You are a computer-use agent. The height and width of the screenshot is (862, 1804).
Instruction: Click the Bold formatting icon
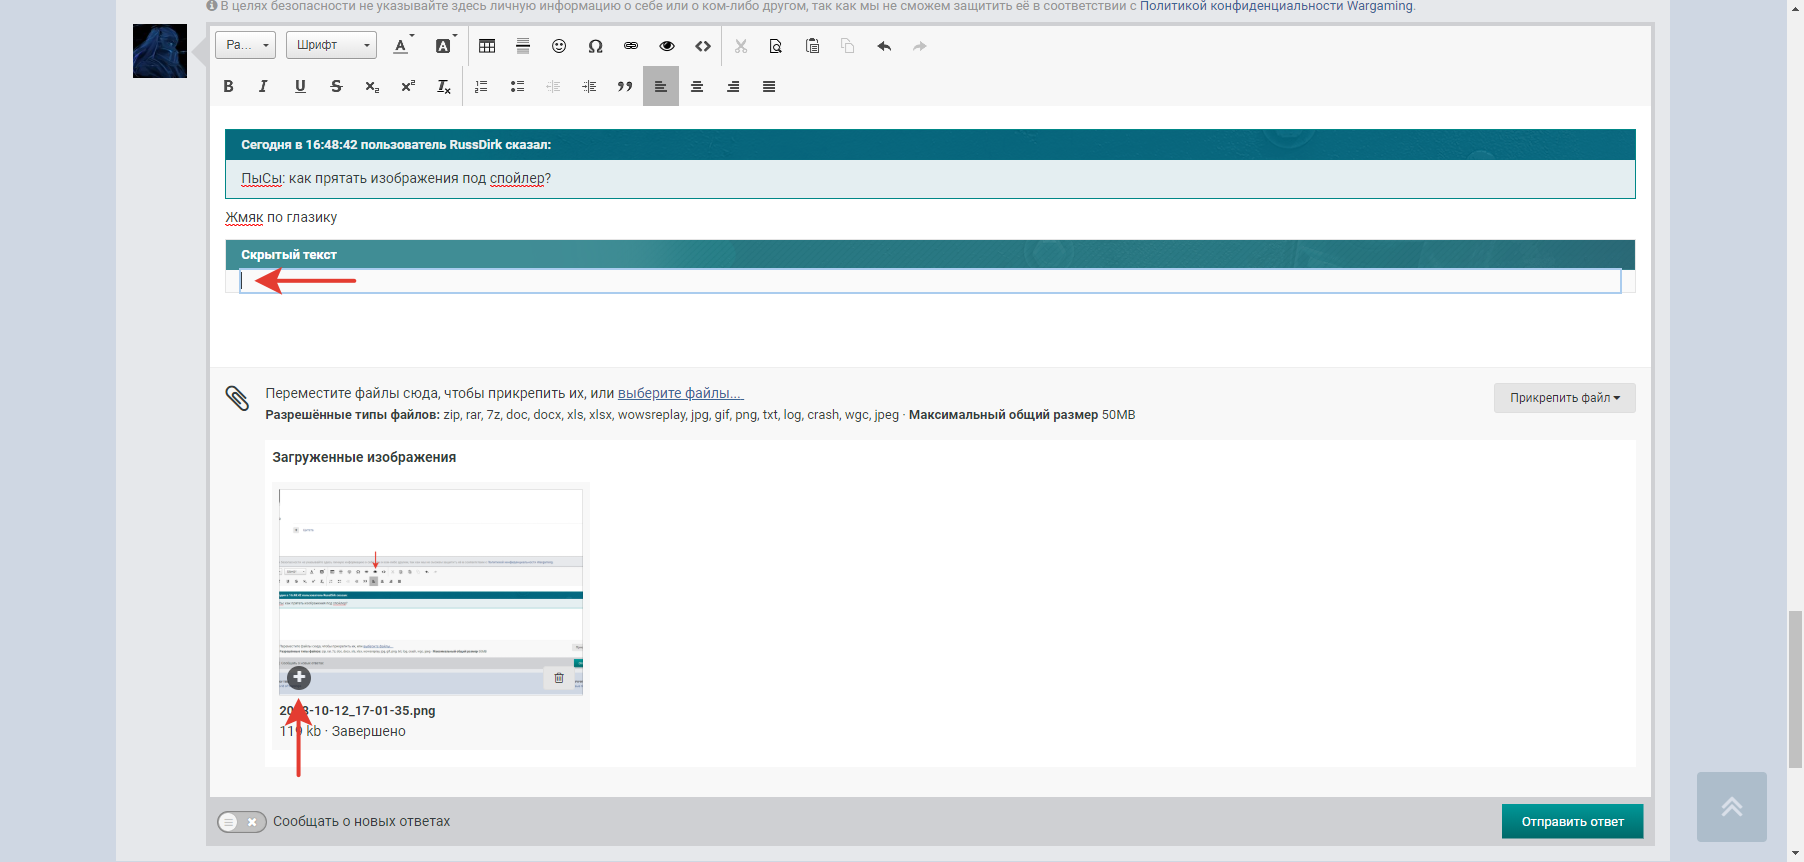click(x=228, y=86)
